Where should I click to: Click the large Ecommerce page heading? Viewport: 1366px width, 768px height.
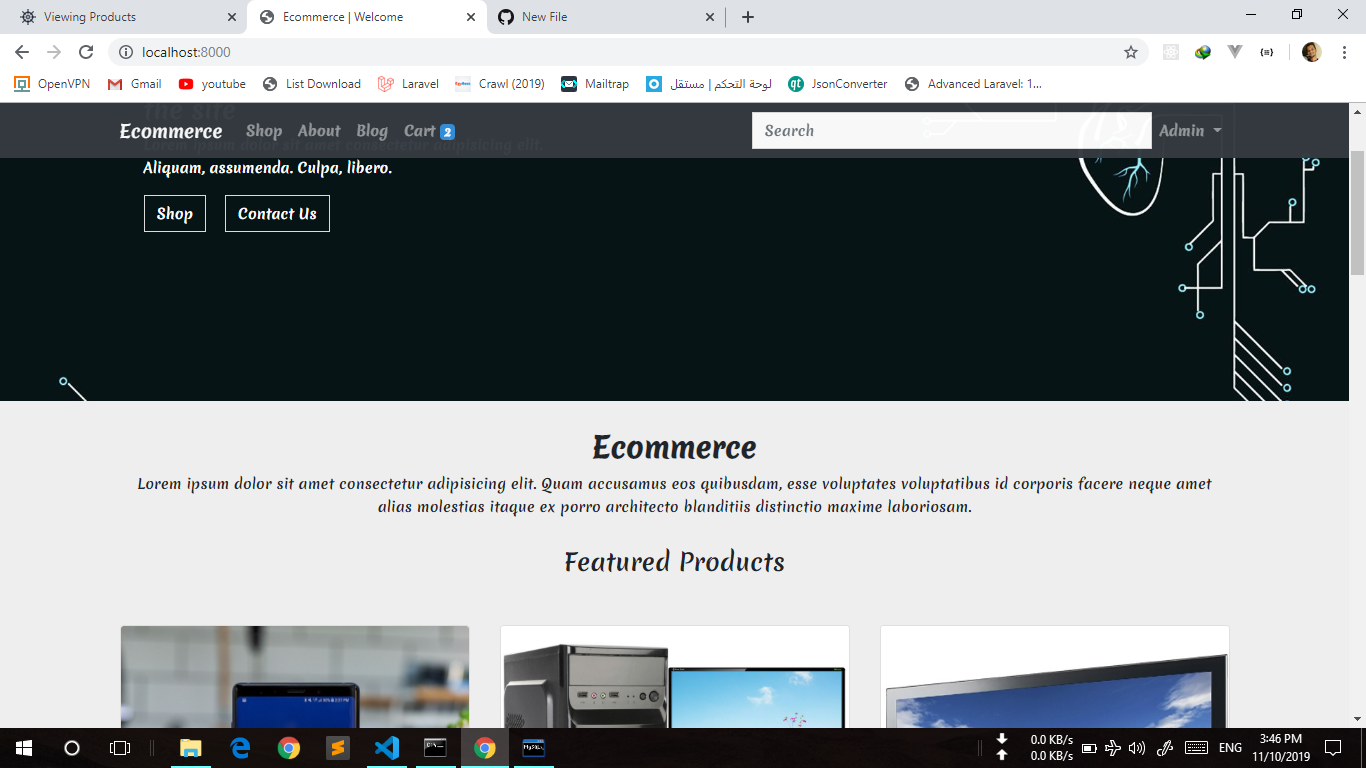point(674,447)
